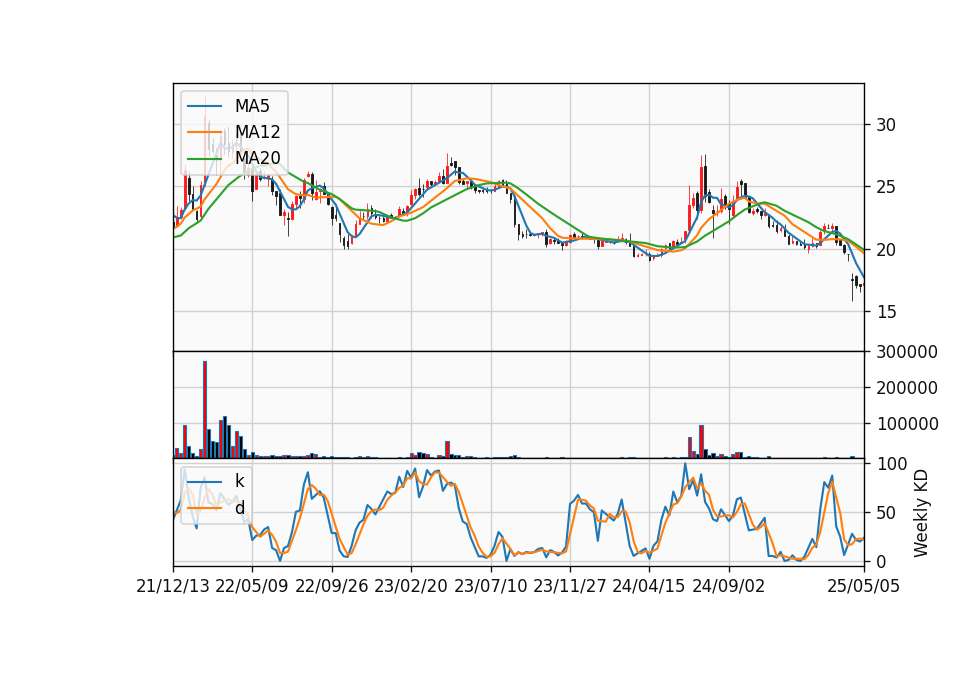Click the price axis label 20

tap(886, 250)
